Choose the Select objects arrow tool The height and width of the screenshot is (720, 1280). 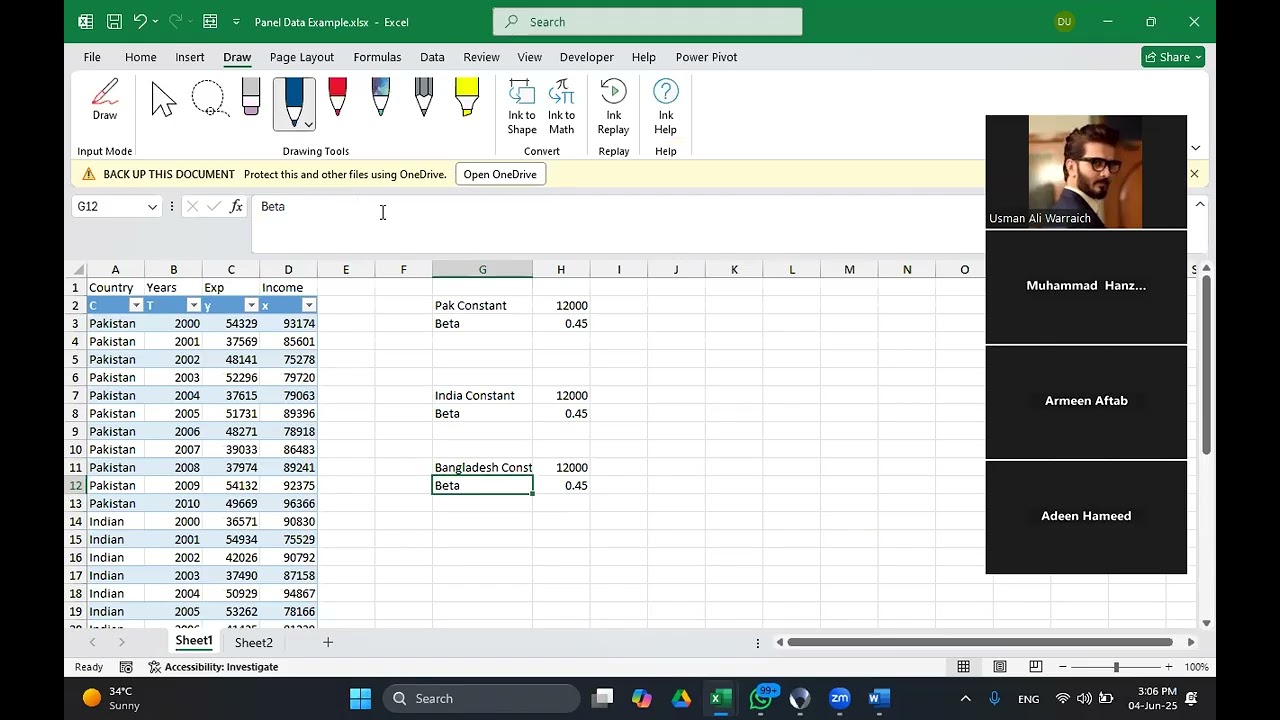[x=164, y=100]
